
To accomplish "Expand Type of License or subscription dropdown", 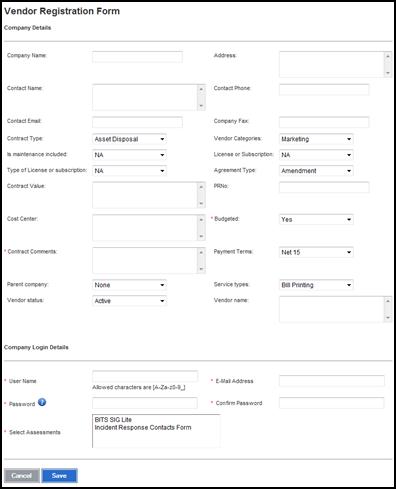I will click(129, 171).
